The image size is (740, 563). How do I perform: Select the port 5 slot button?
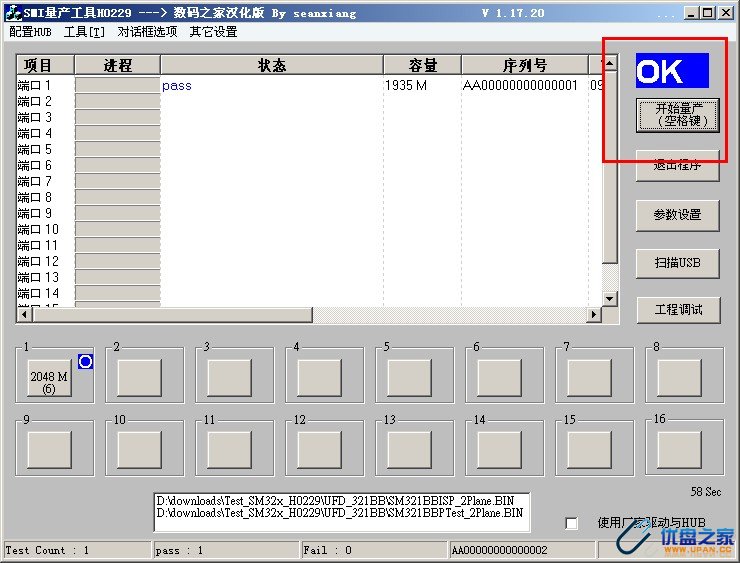(409, 377)
